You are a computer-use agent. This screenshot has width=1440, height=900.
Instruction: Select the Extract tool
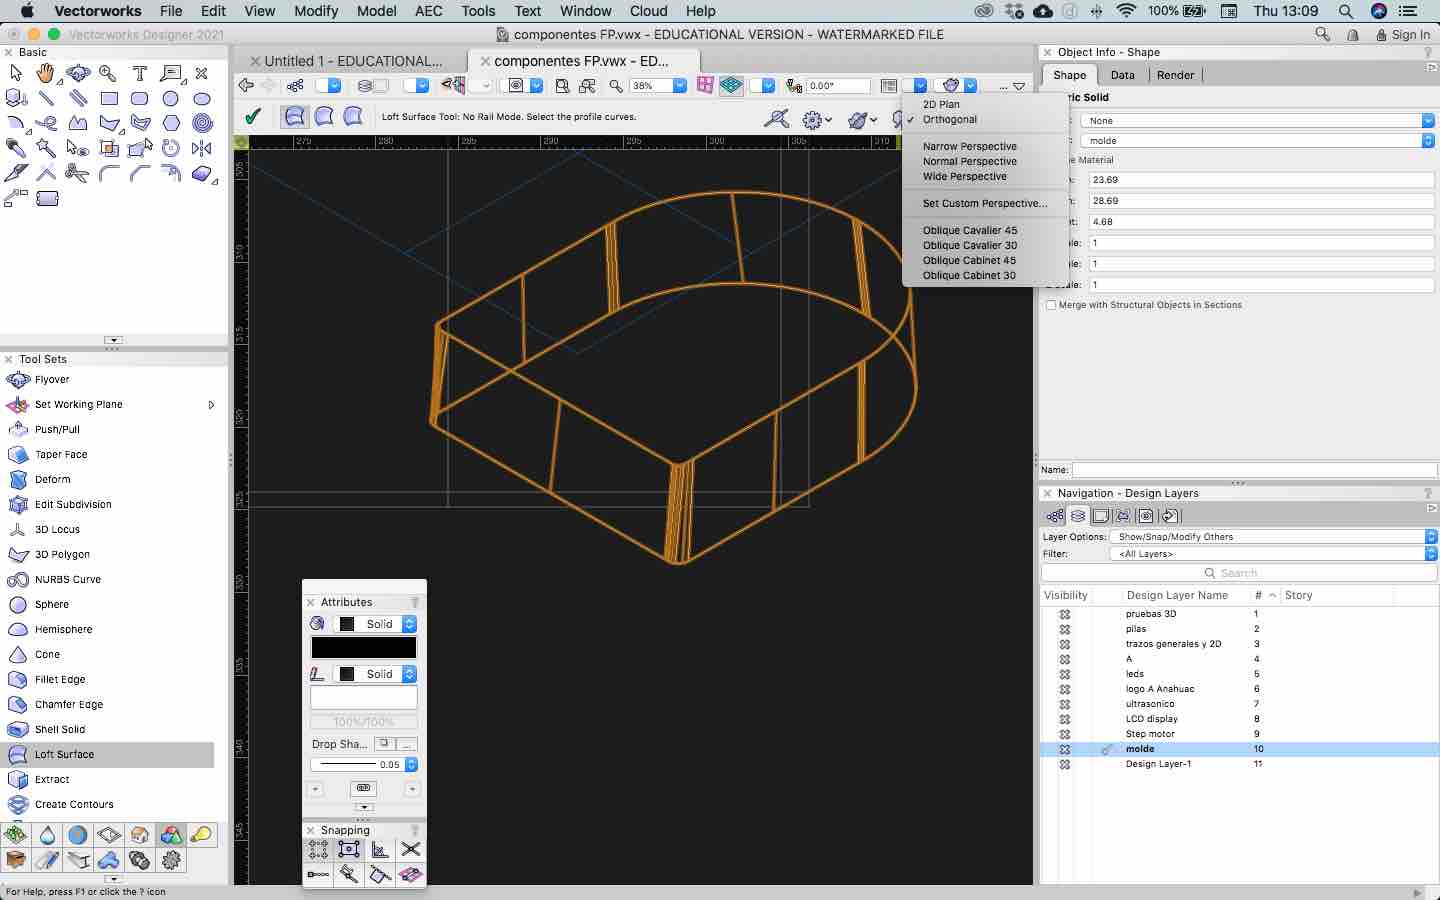52,779
